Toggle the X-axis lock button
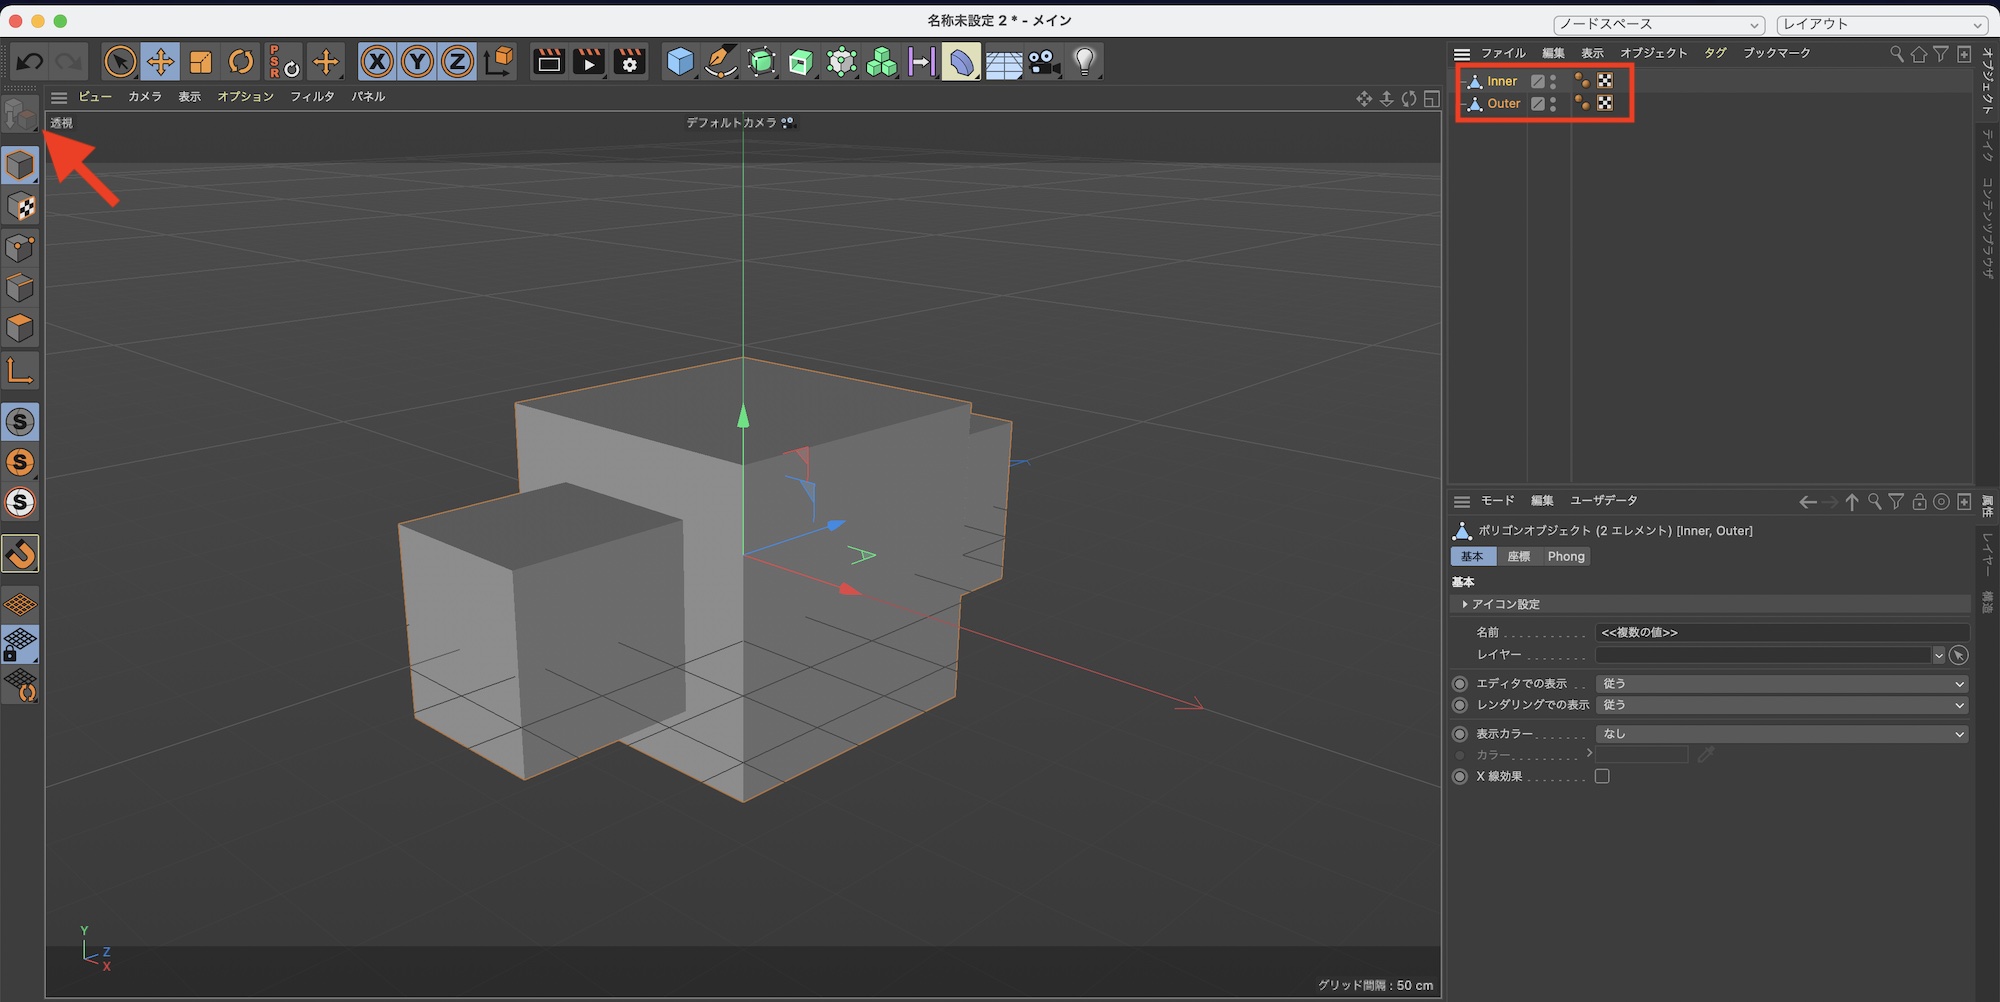Screen dimensions: 2000x1002 pos(377,62)
